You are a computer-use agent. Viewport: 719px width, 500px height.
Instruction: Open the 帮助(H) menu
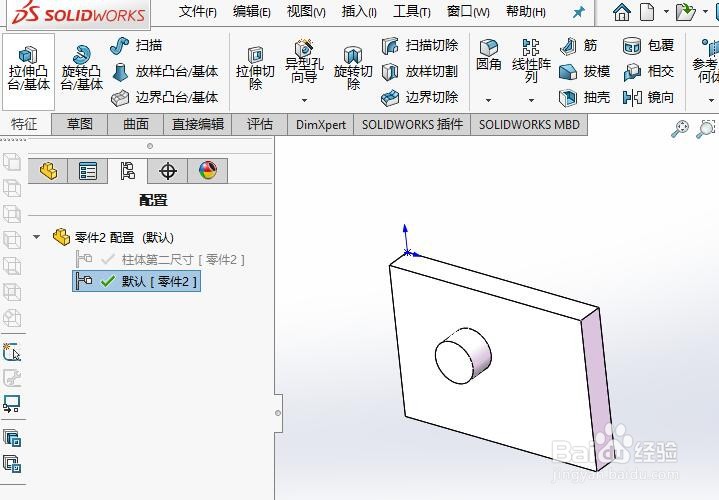point(525,11)
